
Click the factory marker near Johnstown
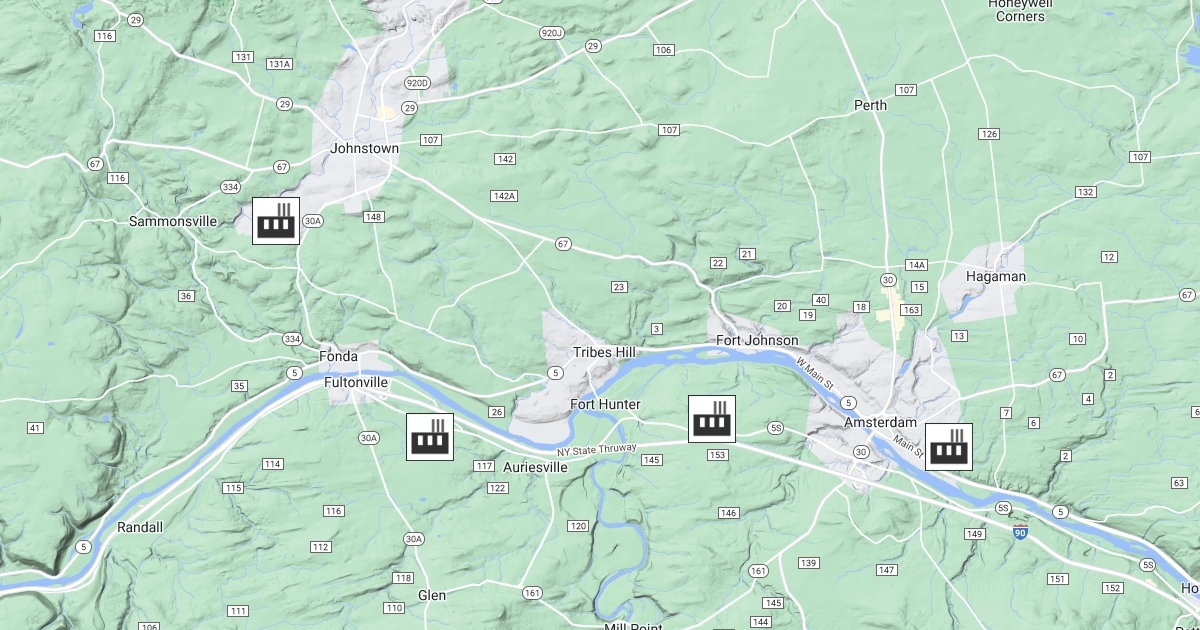(x=275, y=220)
